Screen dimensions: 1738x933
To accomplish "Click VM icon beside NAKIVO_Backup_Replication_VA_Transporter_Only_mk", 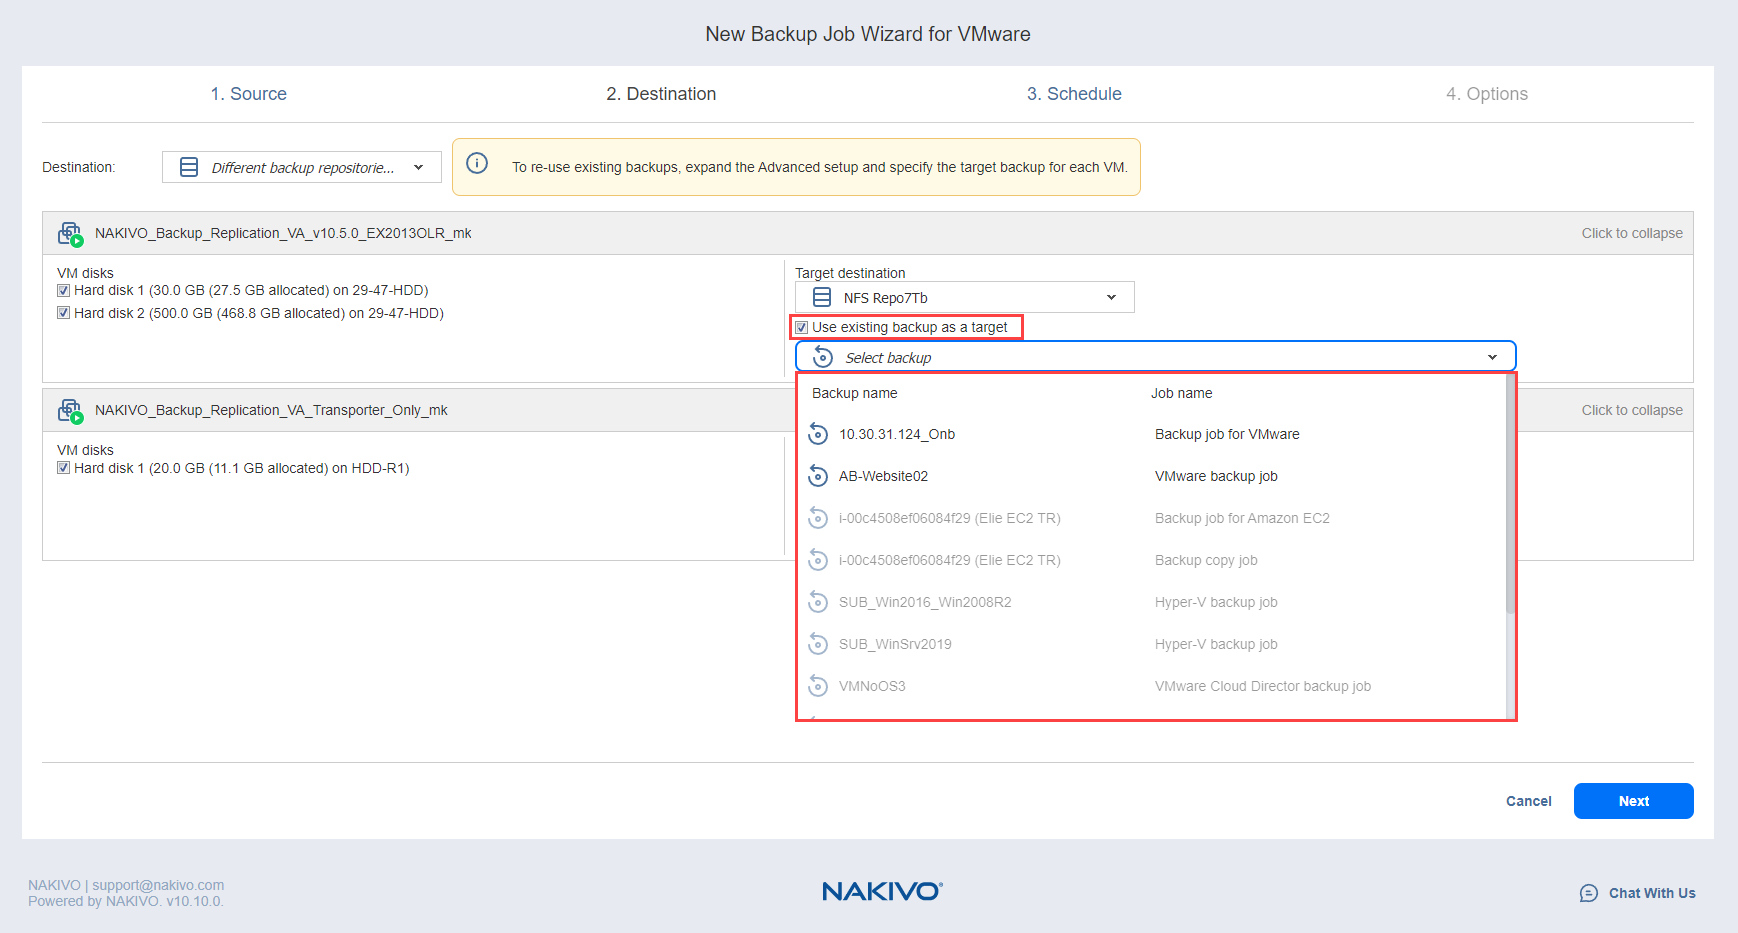I will 70,411.
